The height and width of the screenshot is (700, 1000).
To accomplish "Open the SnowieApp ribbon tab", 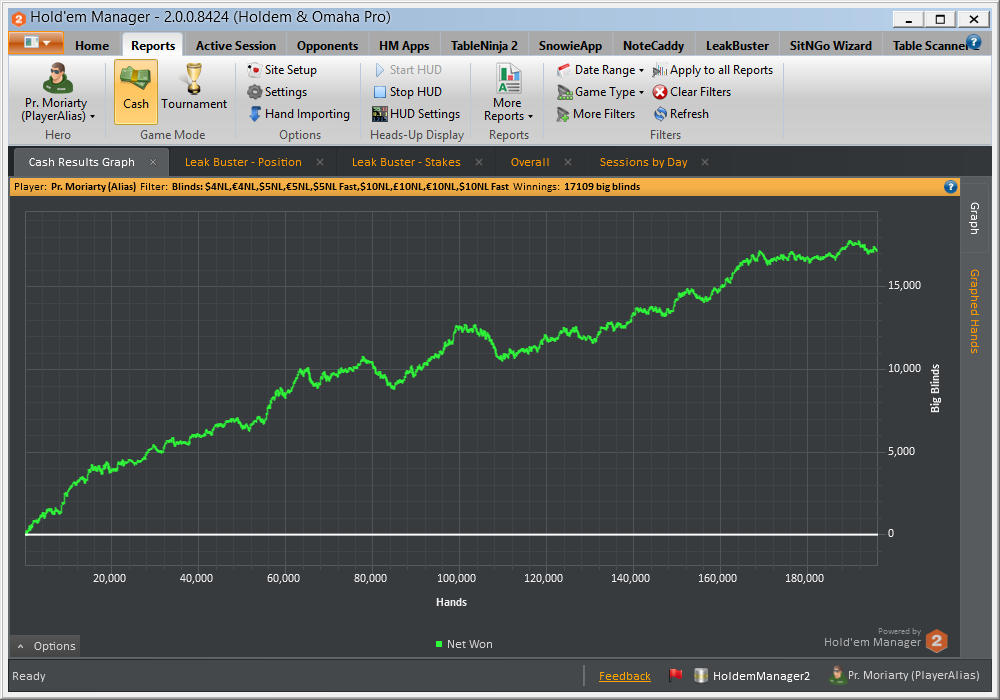I will click(570, 46).
